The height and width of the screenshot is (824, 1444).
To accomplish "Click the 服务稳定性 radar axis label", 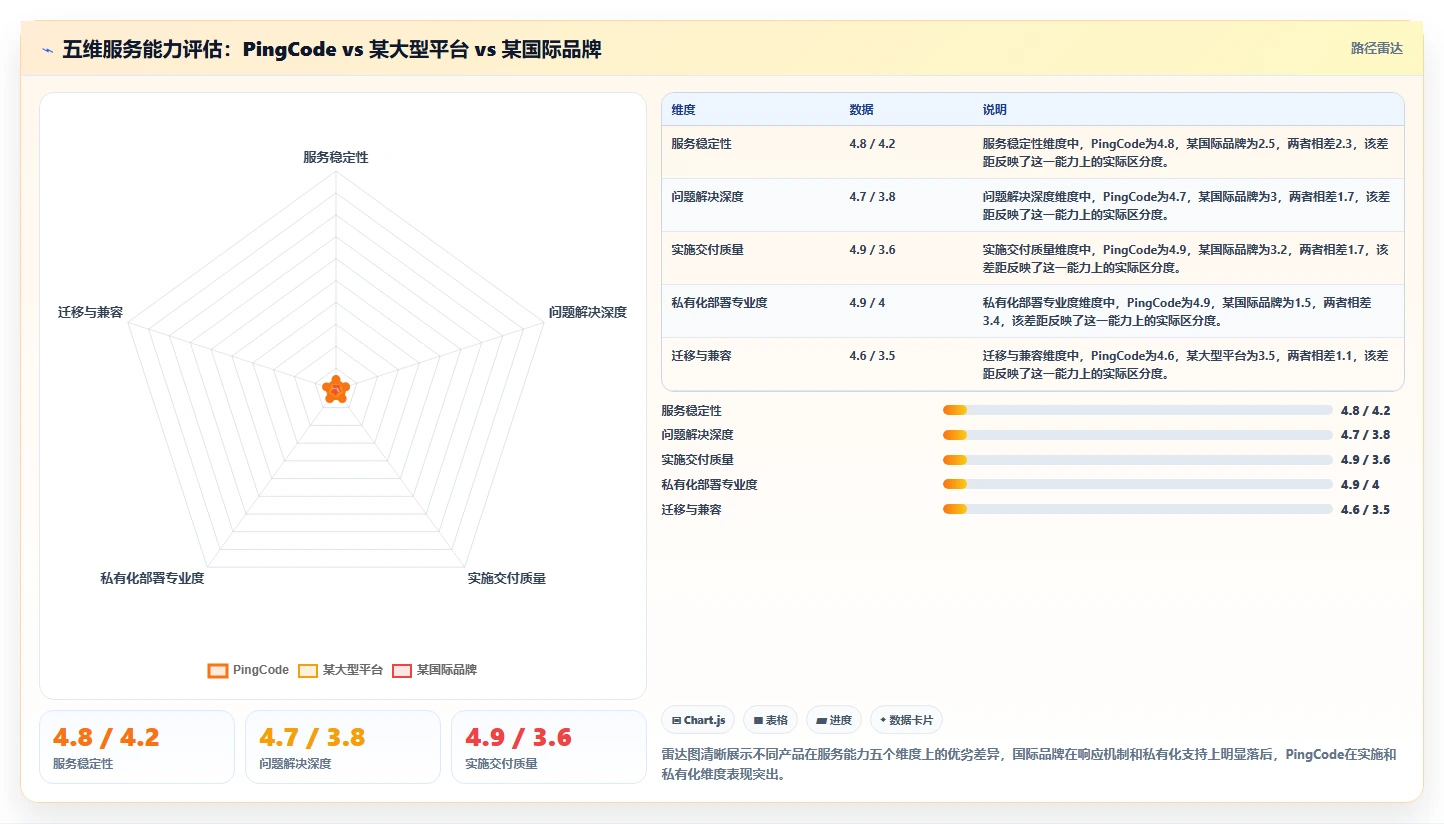I will point(336,158).
